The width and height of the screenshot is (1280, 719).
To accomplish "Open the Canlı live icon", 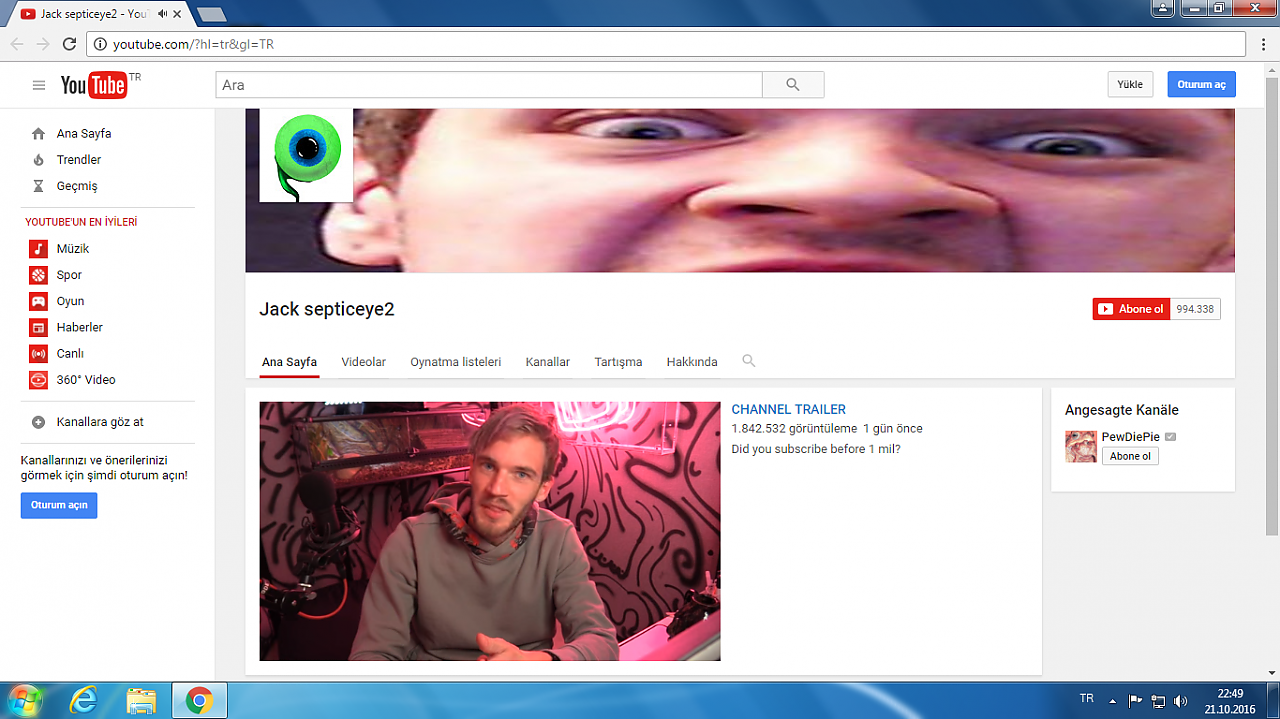I will pos(38,353).
